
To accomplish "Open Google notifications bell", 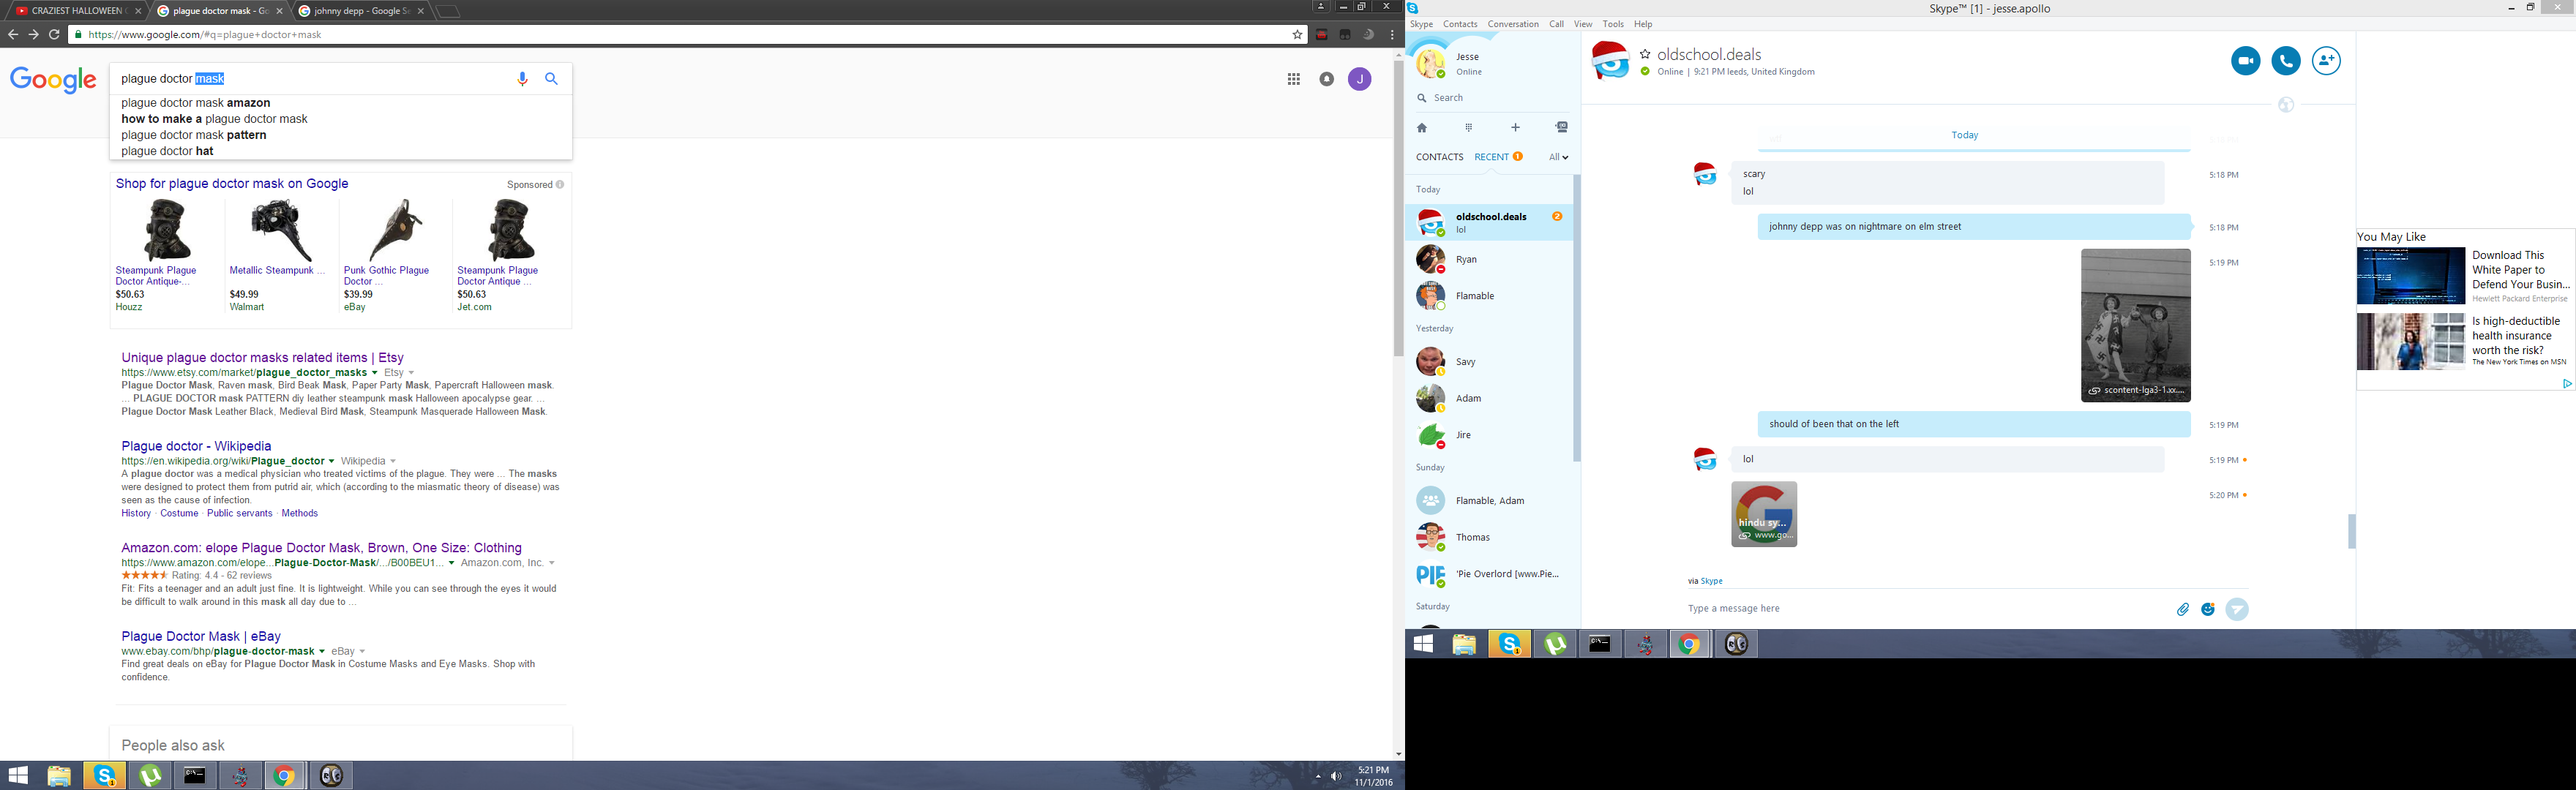I will click(x=1327, y=79).
